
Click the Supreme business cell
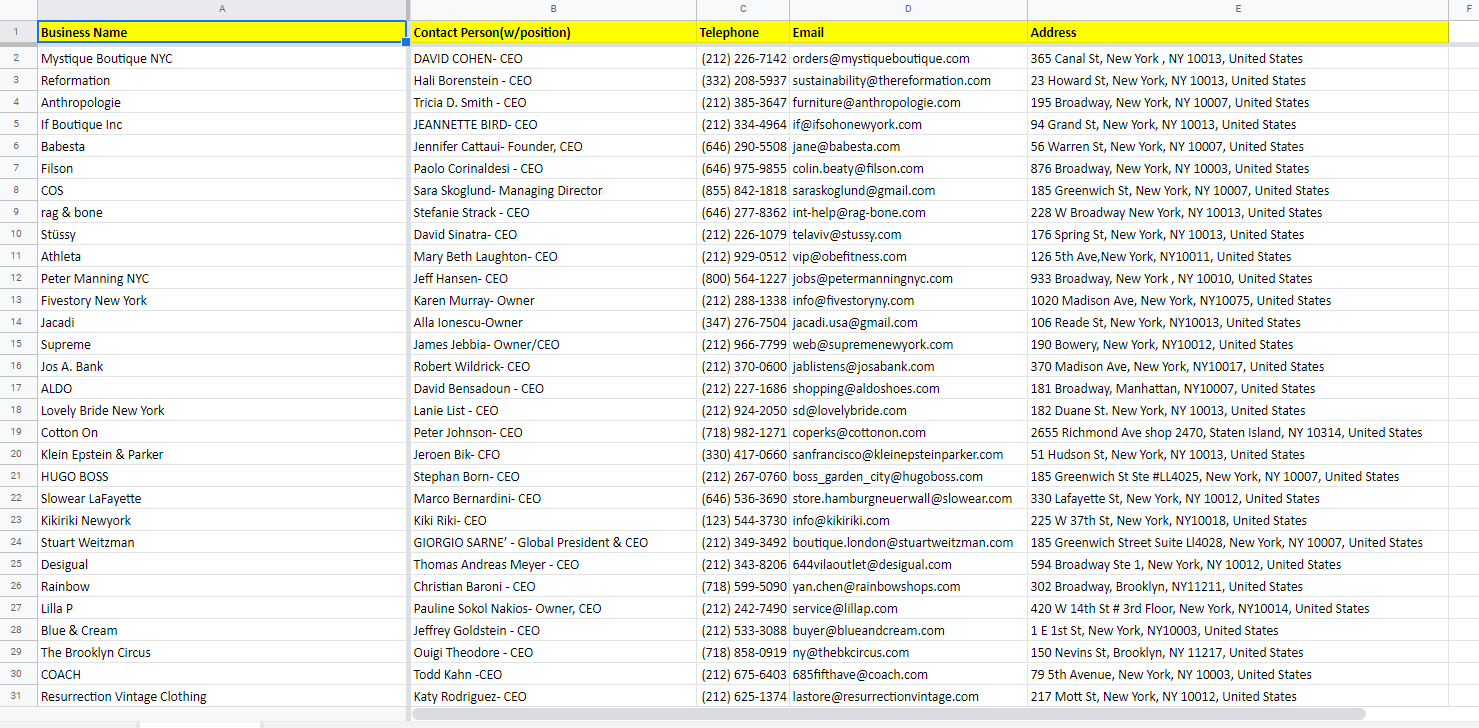[x=222, y=344]
